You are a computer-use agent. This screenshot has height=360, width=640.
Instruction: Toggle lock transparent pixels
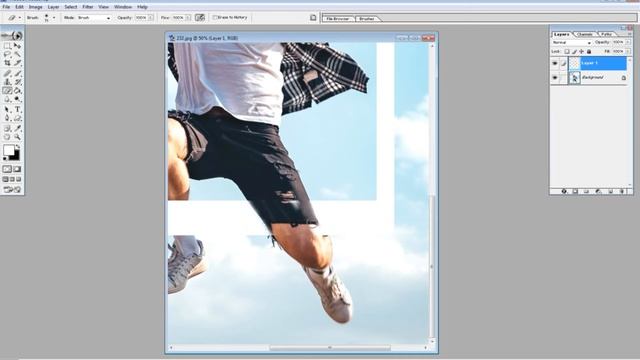pyautogui.click(x=567, y=52)
